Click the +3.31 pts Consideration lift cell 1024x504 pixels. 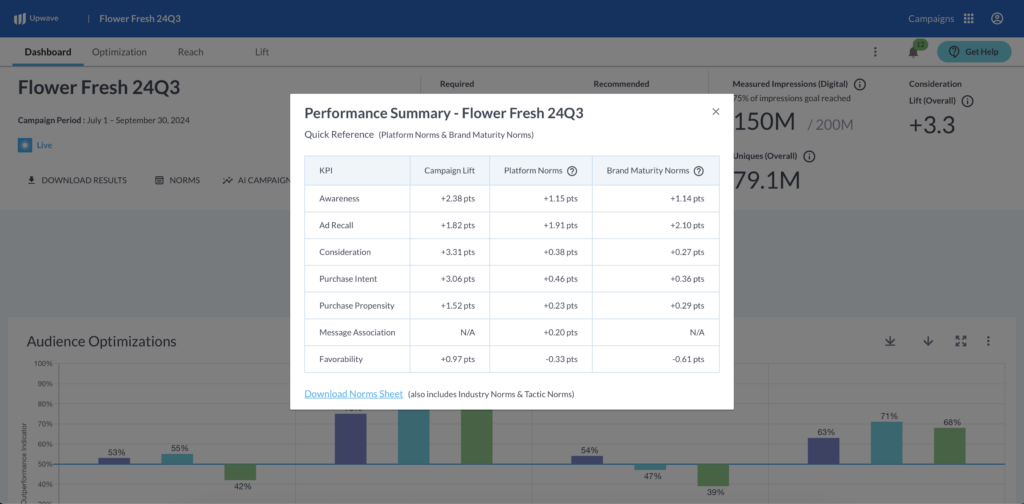pos(449,252)
